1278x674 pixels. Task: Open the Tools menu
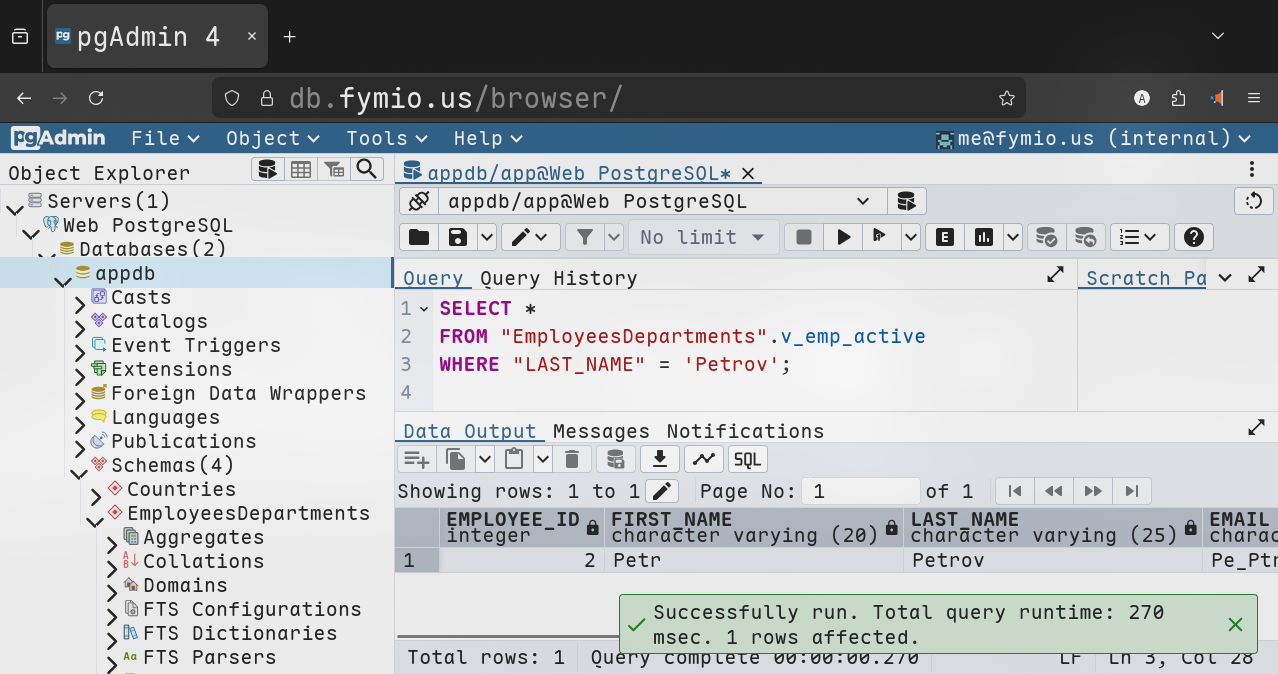[386, 138]
